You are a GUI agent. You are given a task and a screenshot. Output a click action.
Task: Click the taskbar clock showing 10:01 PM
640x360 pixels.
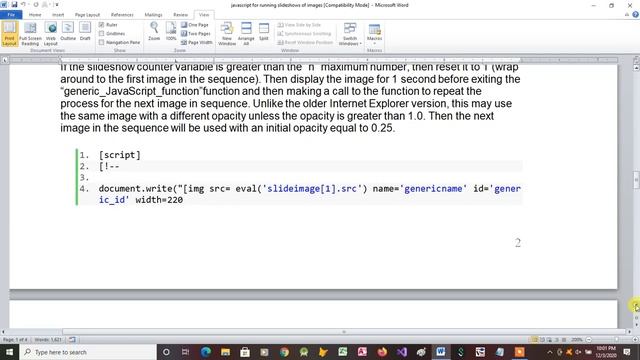coord(606,352)
